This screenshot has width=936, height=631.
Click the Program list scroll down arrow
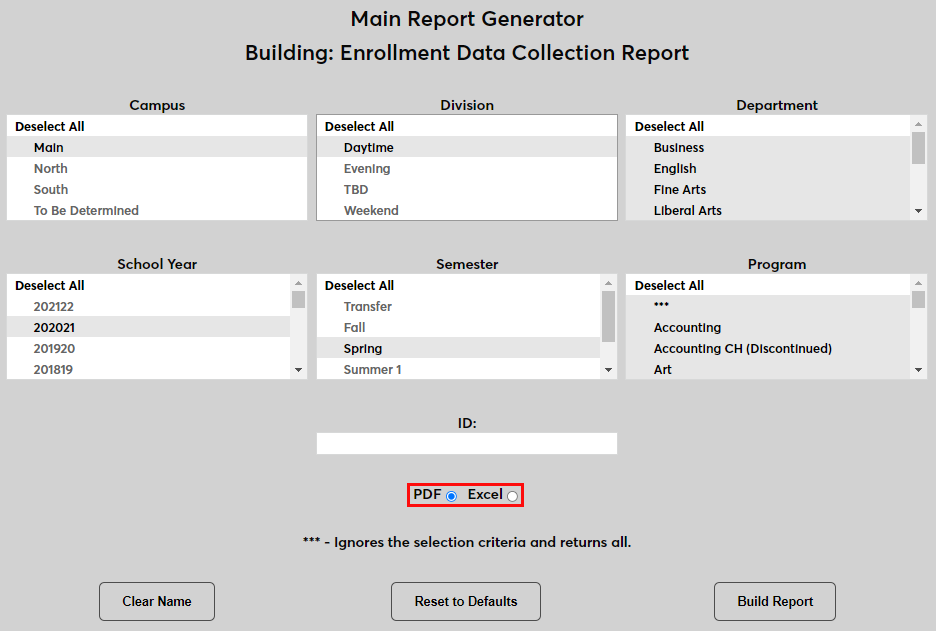pyautogui.click(x=918, y=370)
